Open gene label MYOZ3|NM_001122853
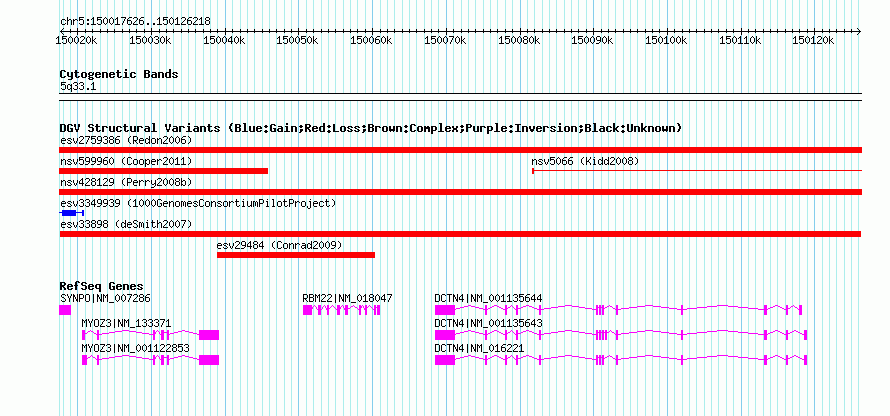The image size is (890, 416). coord(136,348)
